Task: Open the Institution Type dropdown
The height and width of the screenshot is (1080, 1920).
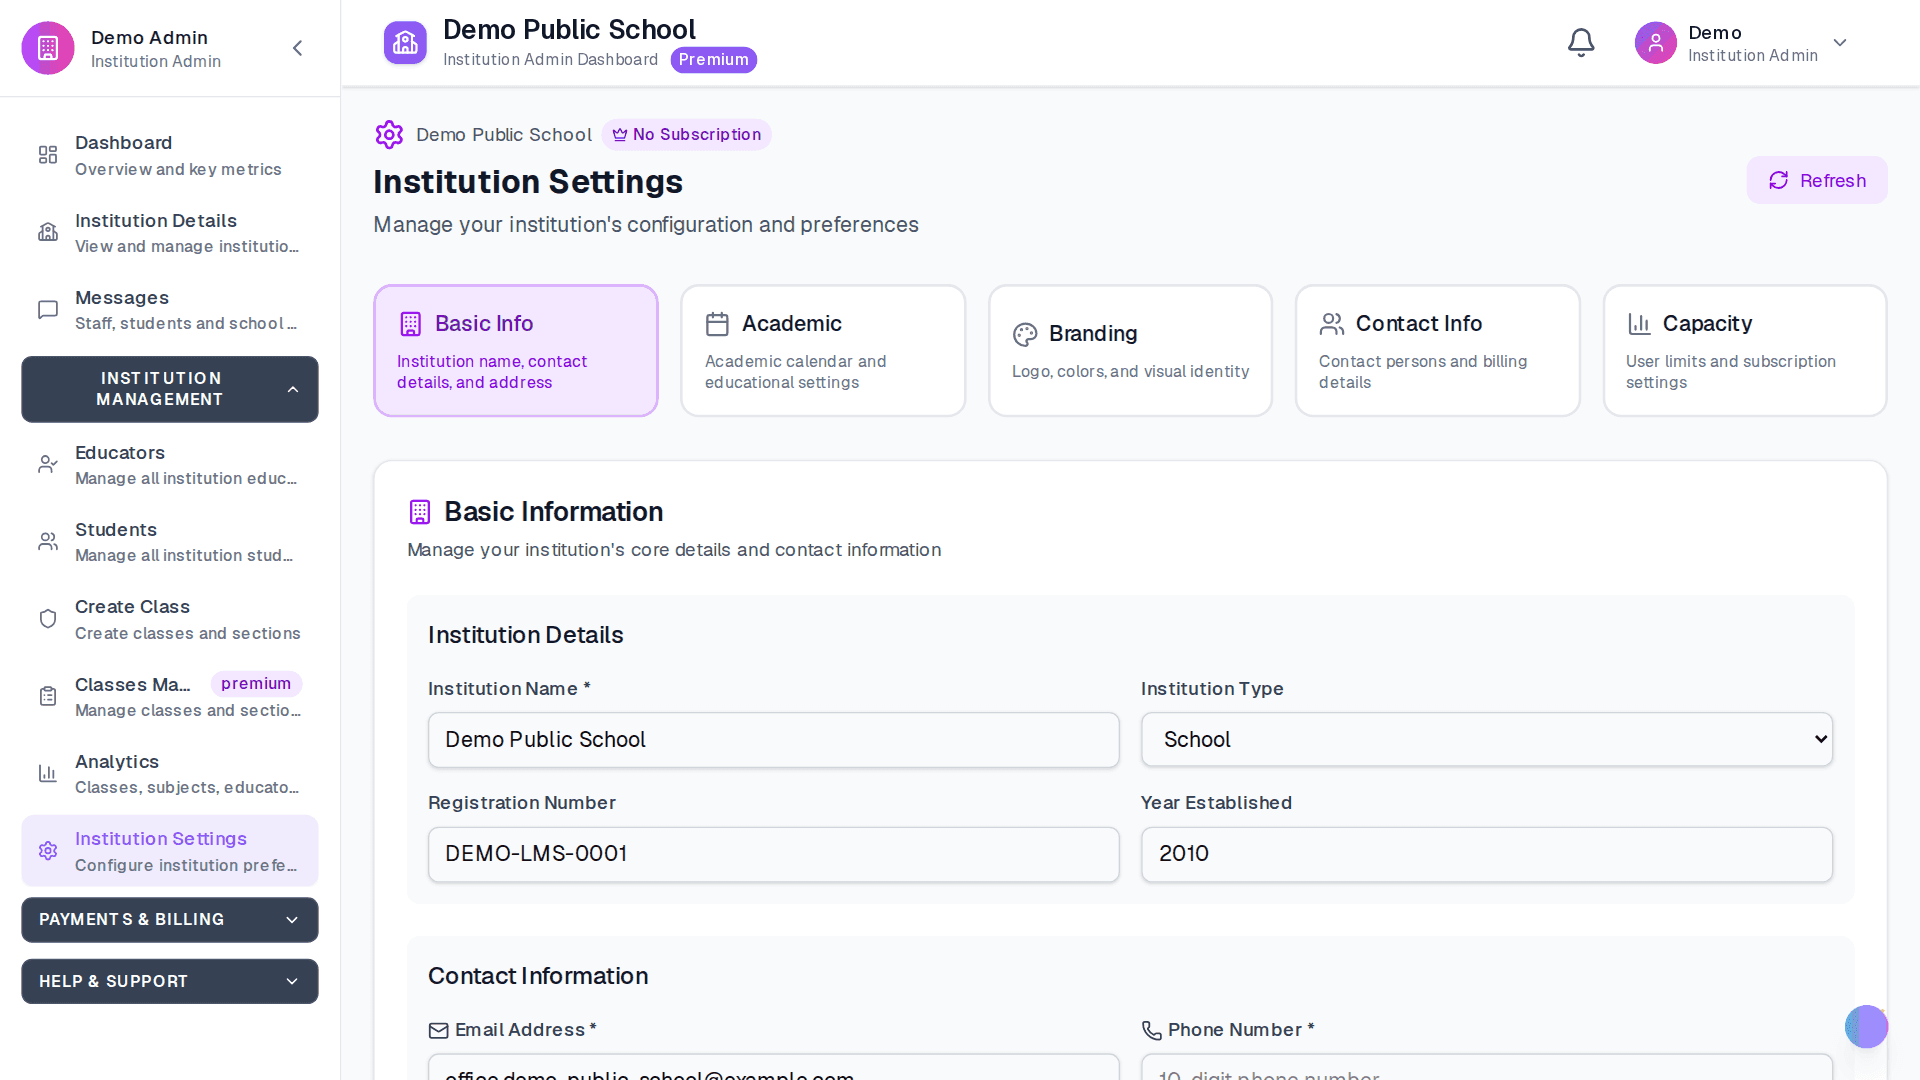Action: [1486, 739]
